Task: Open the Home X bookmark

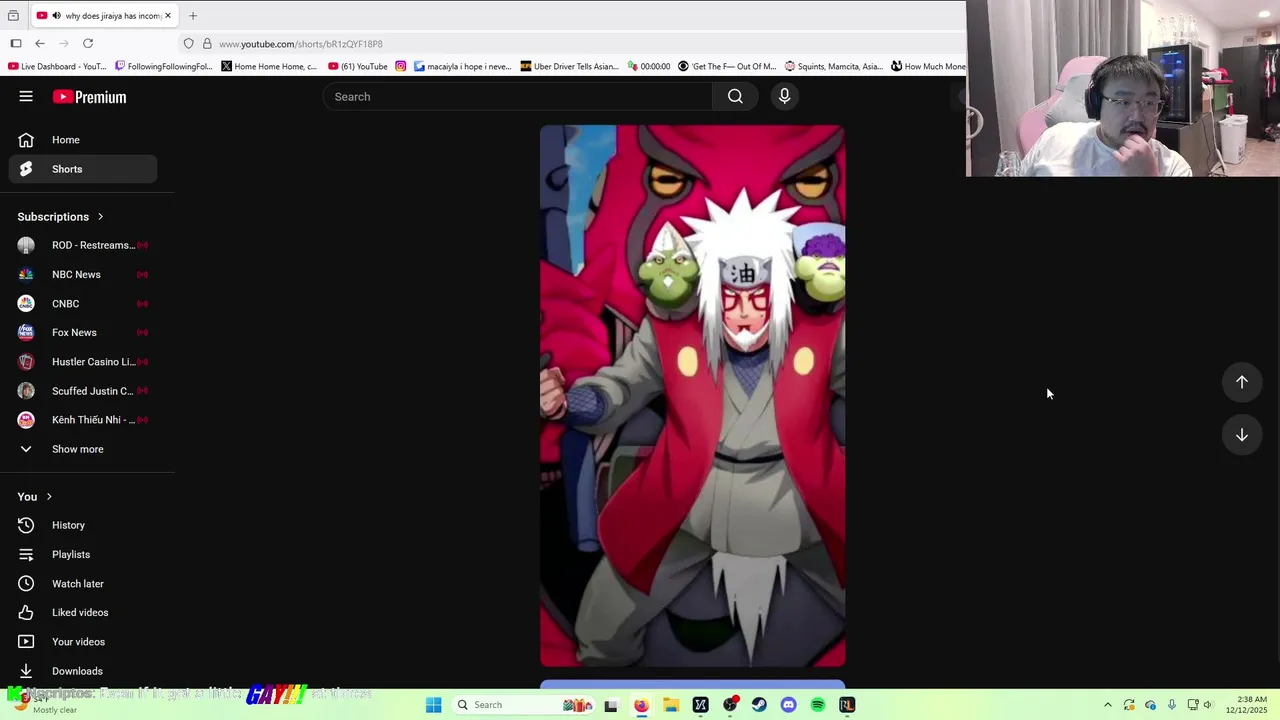Action: click(270, 67)
